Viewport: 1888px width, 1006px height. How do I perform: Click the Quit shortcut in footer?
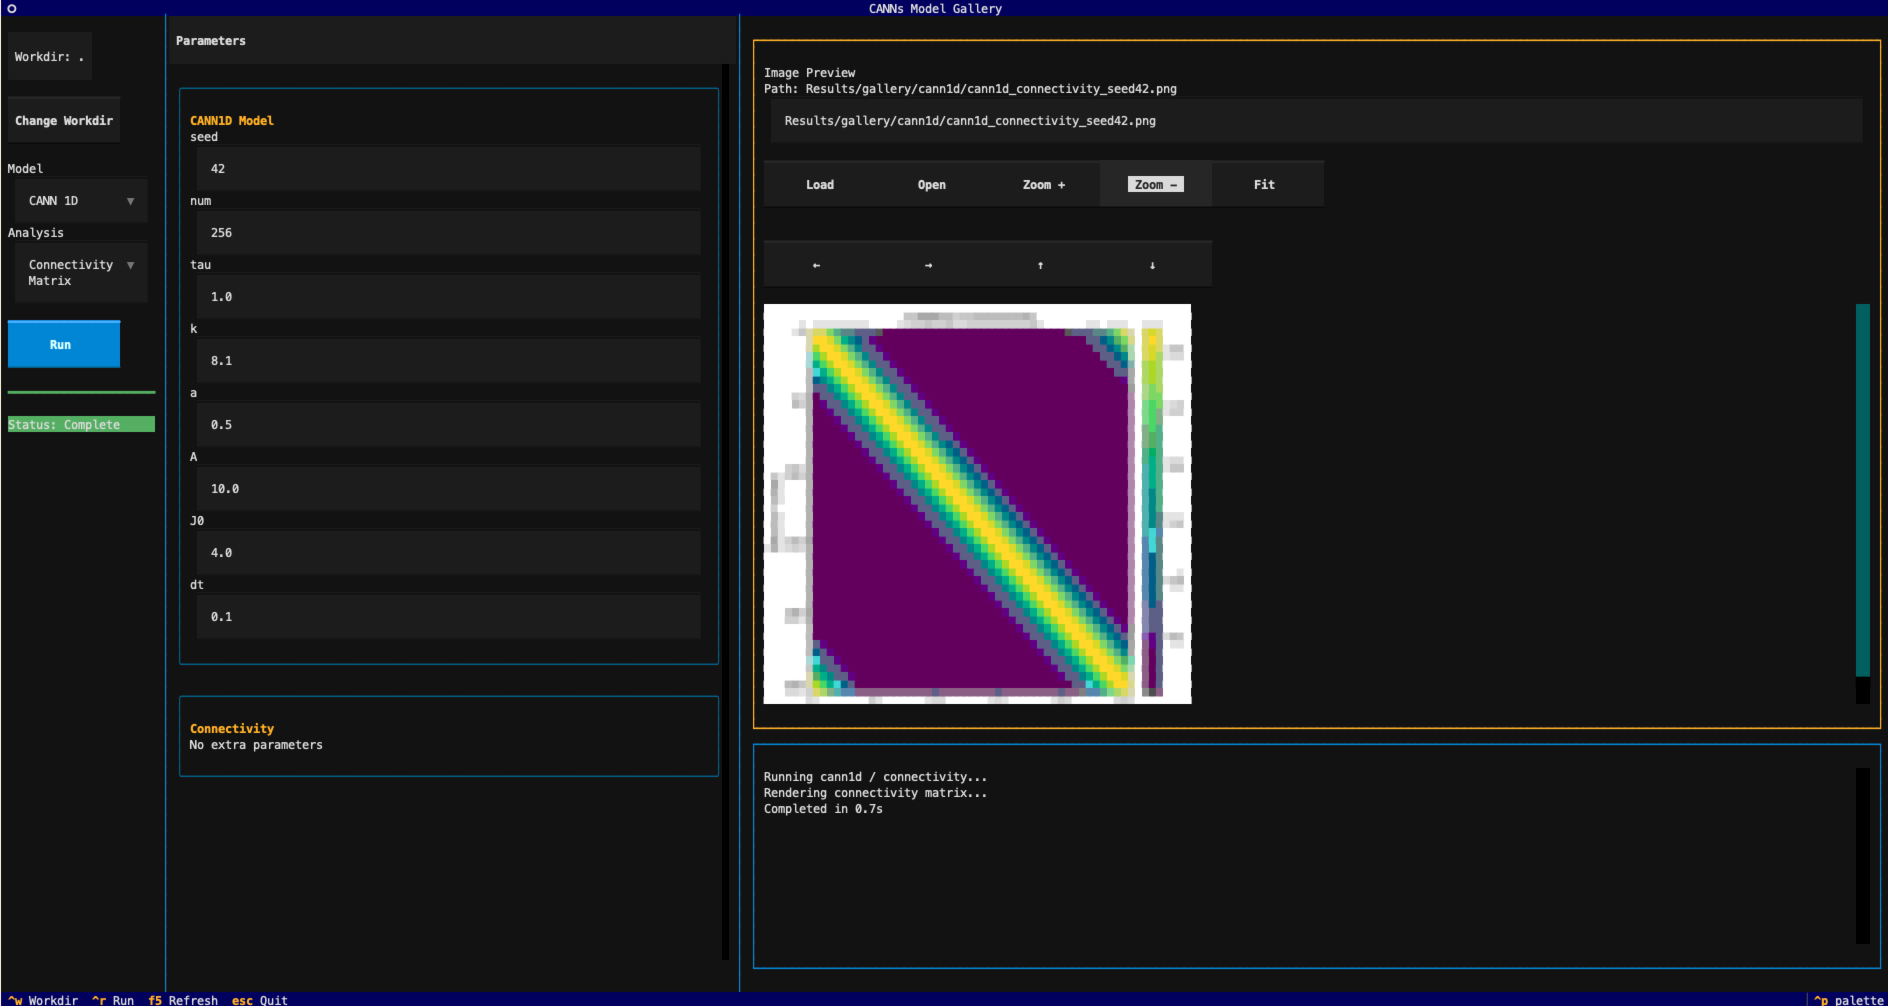[x=260, y=999]
